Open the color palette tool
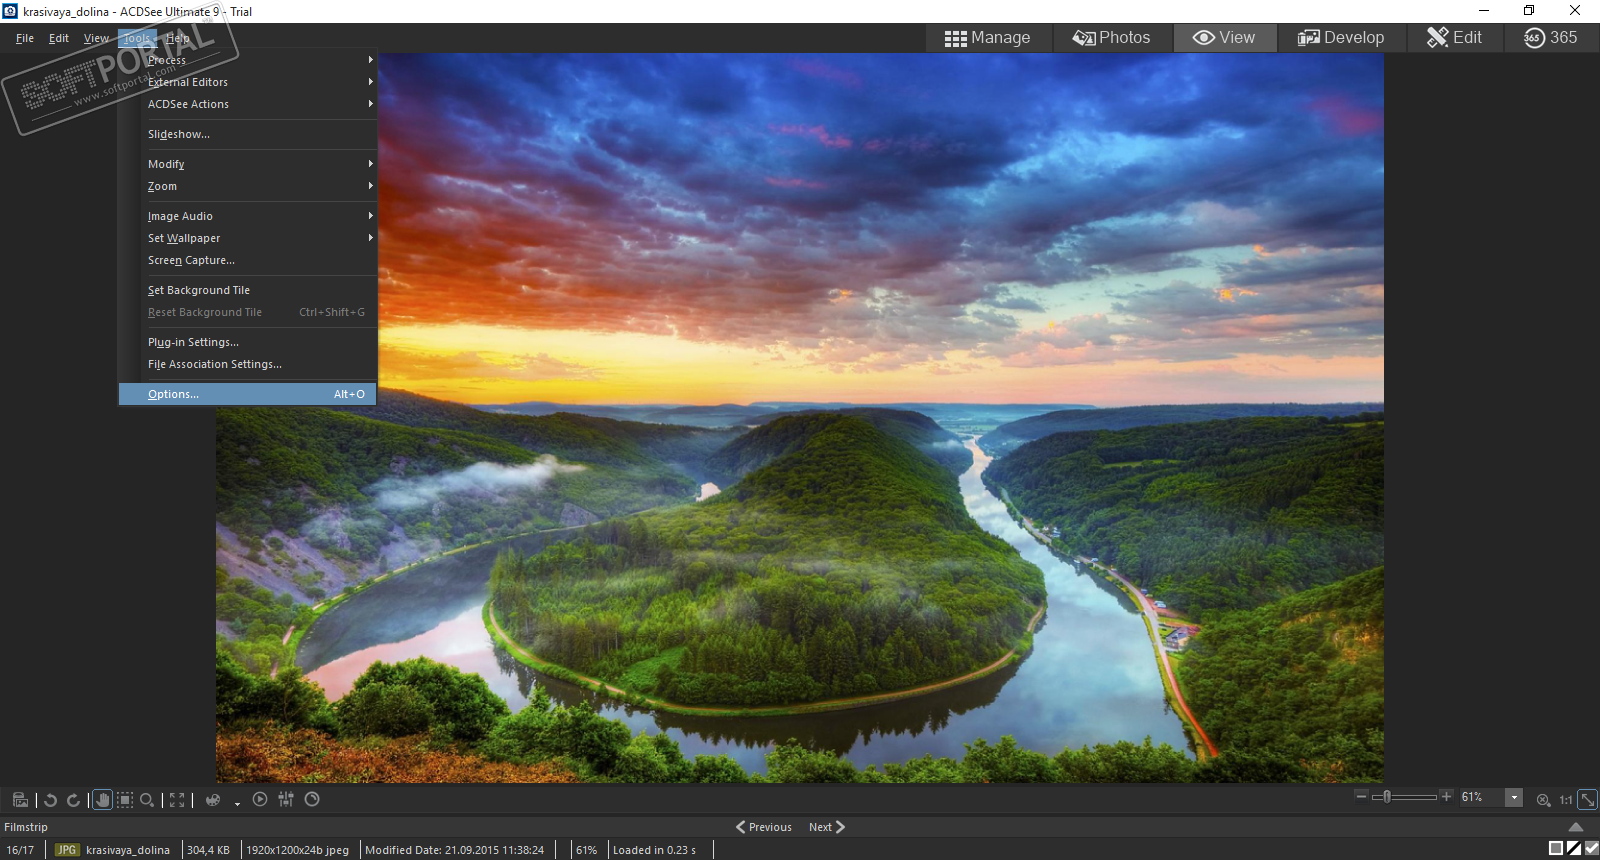 213,800
